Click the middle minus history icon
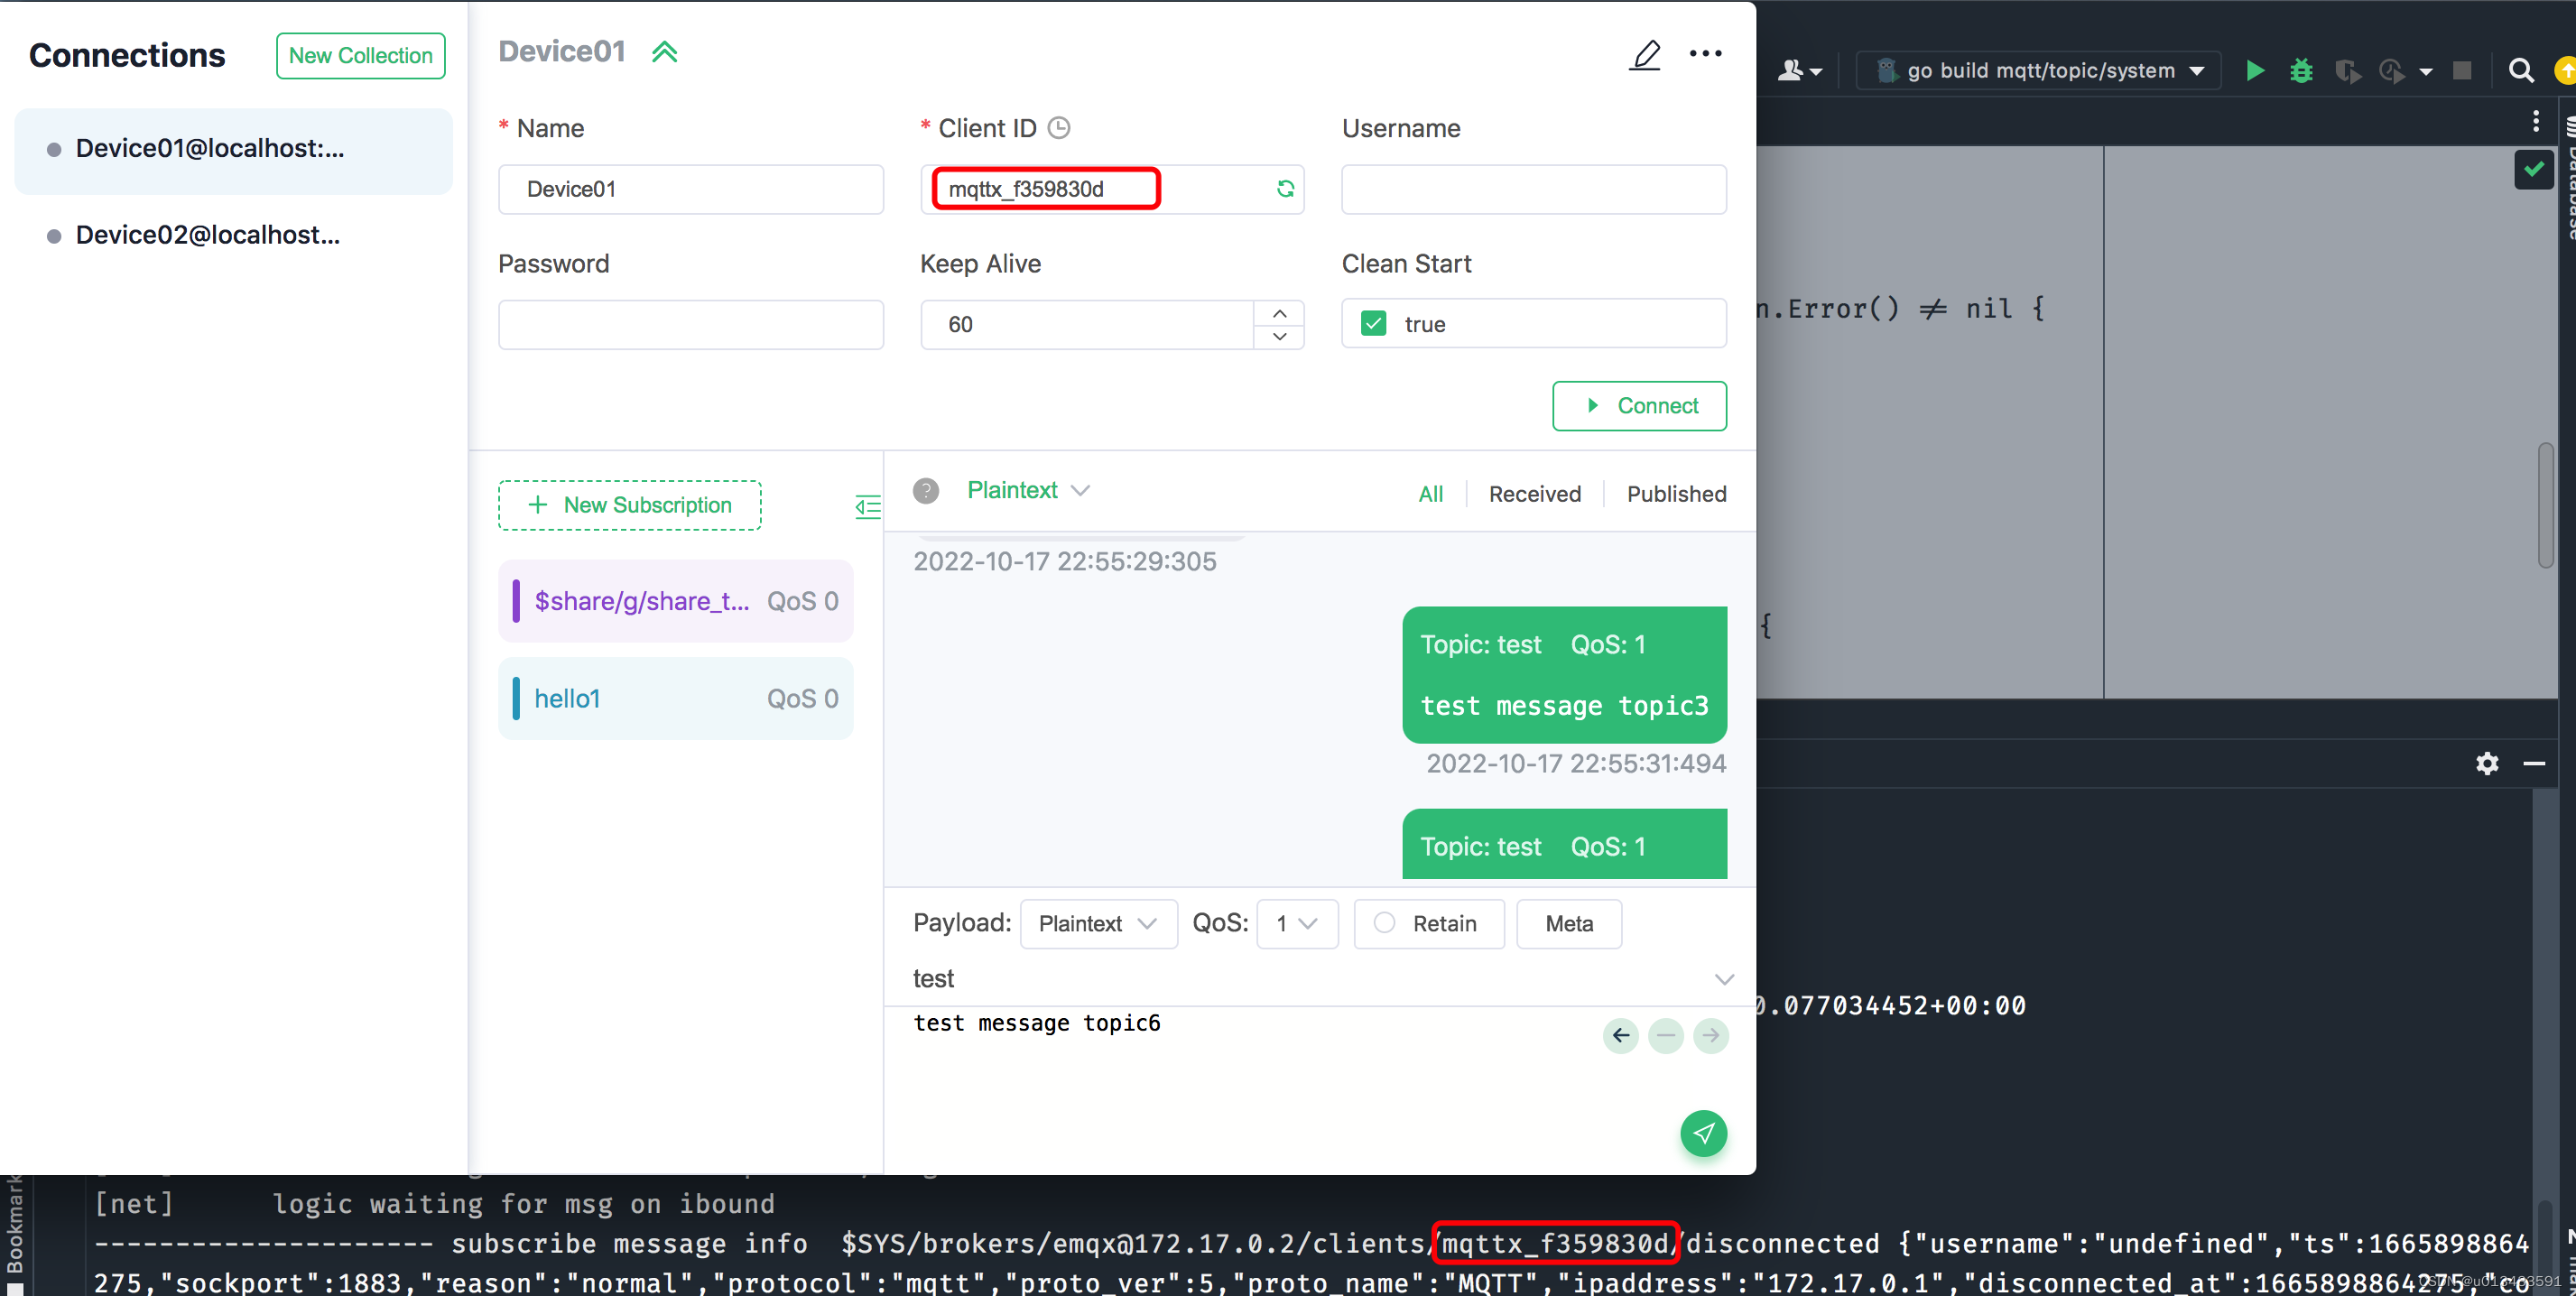 click(1665, 1035)
